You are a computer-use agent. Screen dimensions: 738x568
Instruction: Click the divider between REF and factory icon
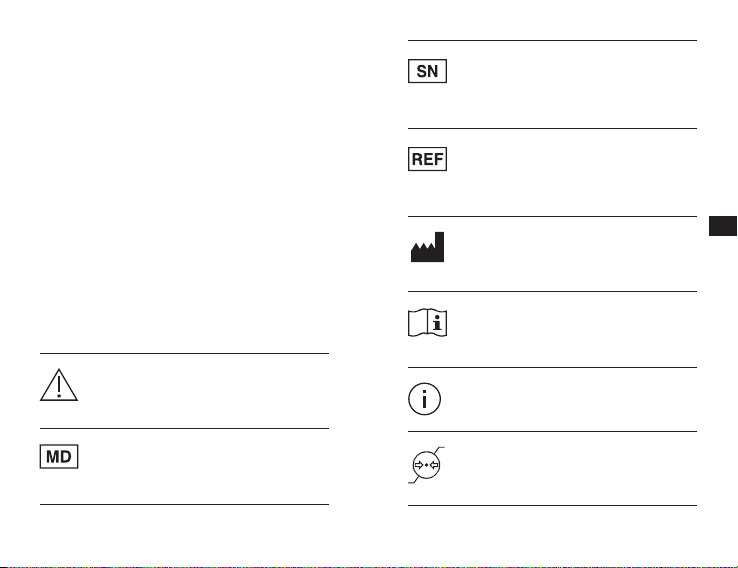point(552,216)
